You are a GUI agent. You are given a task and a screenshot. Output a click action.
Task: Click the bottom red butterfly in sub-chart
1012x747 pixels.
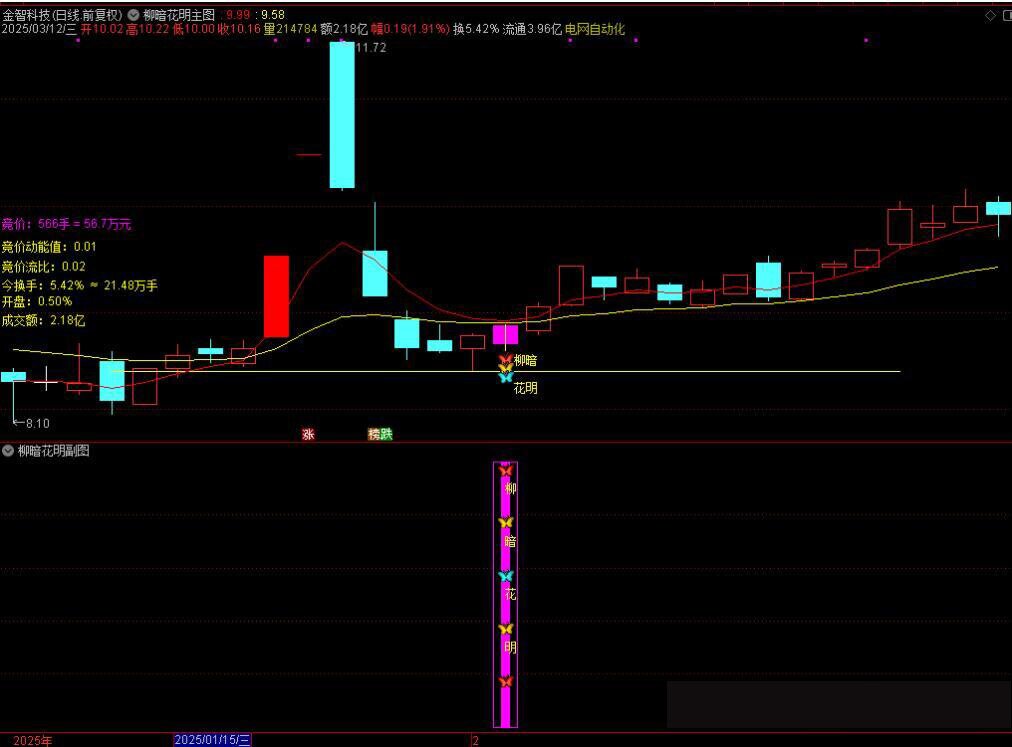coord(505,681)
